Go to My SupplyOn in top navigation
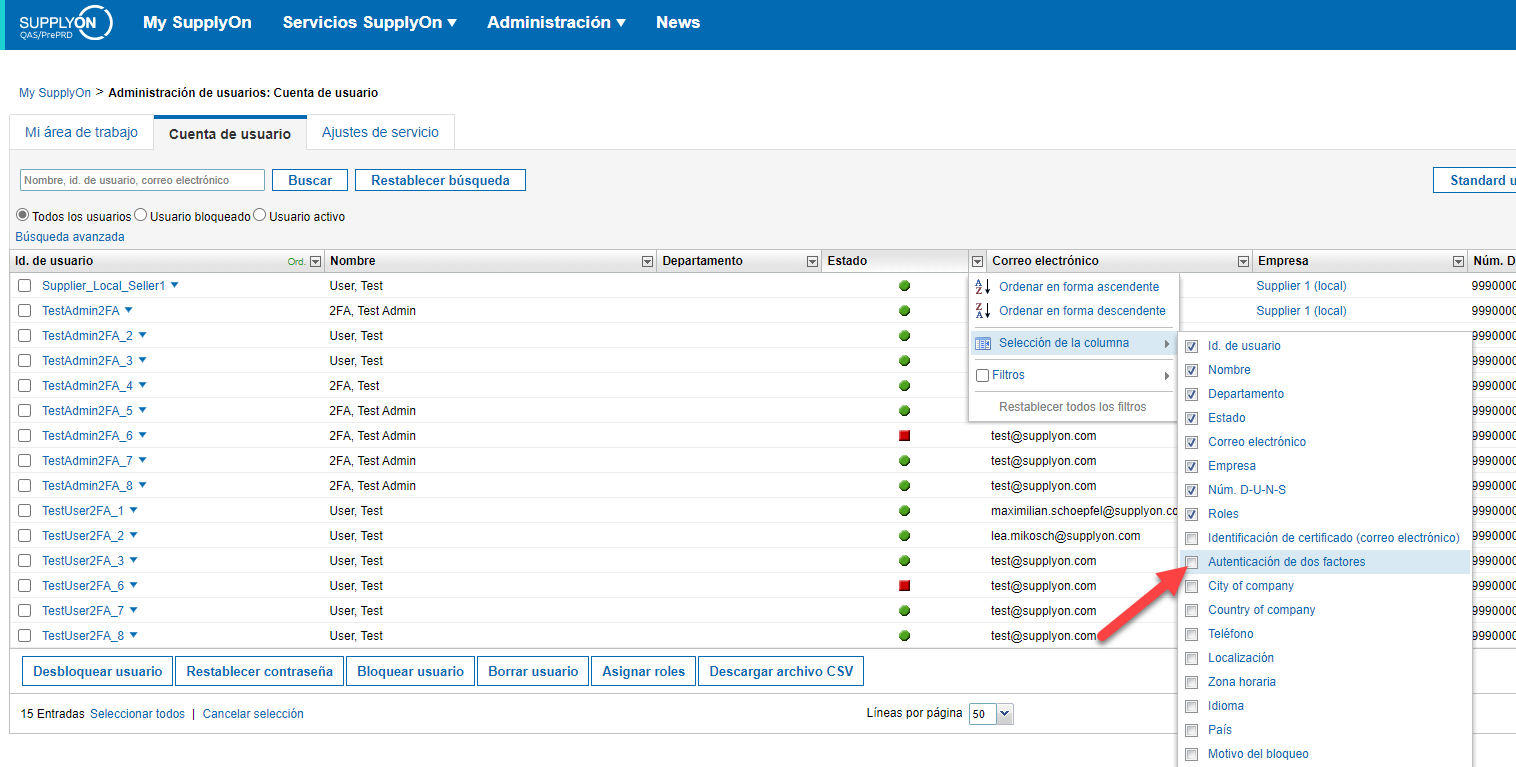Screen dimensions: 1516x767 (197, 22)
